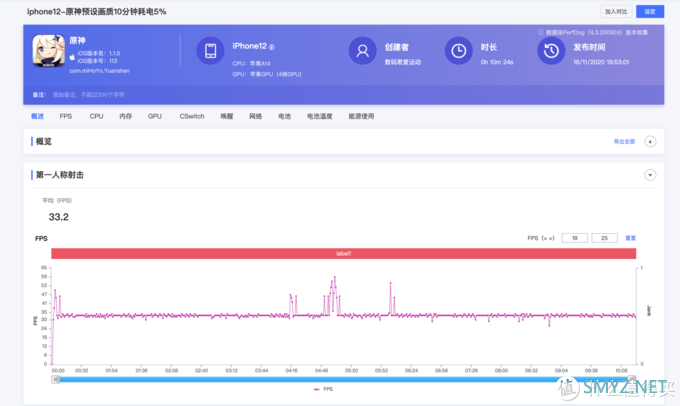Click the 版本收集 text in the header
Image resolution: width=680 pixels, height=406 pixels.
point(637,33)
